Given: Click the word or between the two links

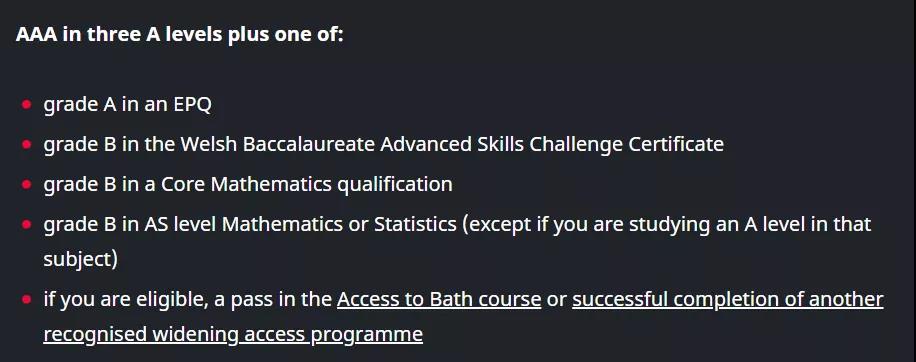Looking at the screenshot, I should point(557,300).
